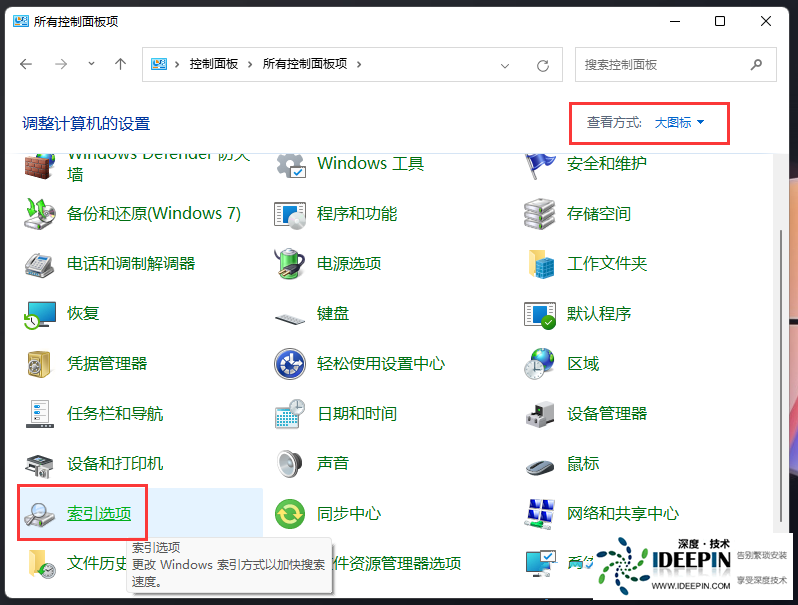The height and width of the screenshot is (605, 798).
Task: Open the 电话和调制解调器 phone icon
Action: 39,265
